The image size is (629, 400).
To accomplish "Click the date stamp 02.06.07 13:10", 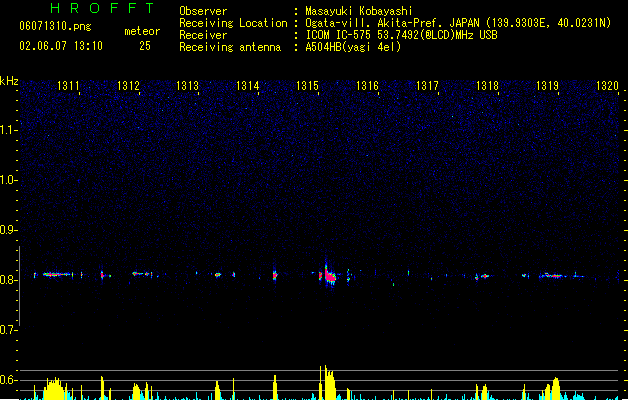I will pos(61,46).
